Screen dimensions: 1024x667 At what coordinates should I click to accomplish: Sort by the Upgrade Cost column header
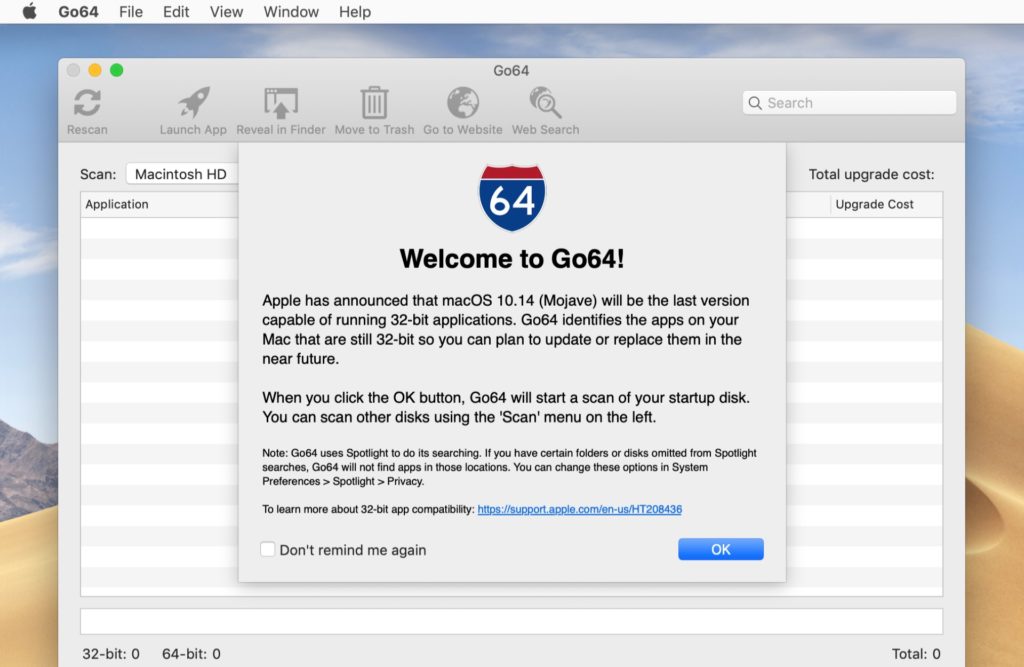coord(874,204)
